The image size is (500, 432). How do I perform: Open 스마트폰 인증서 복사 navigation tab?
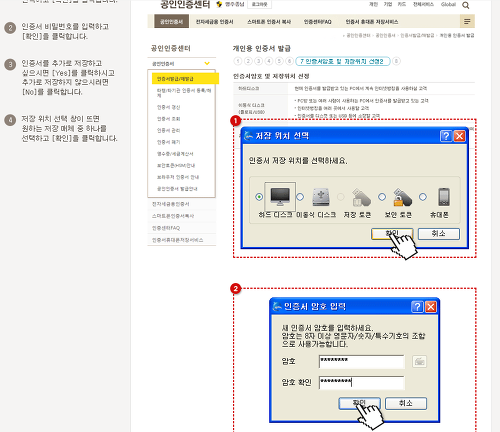[x=269, y=22]
